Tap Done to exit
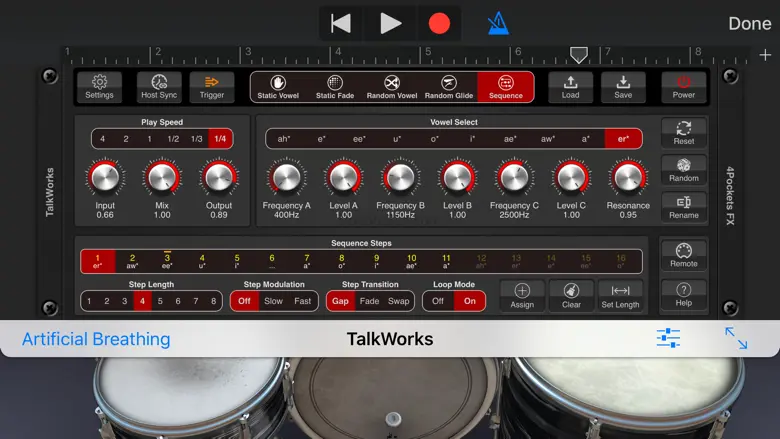Viewport: 780px width, 439px height. 749,23
